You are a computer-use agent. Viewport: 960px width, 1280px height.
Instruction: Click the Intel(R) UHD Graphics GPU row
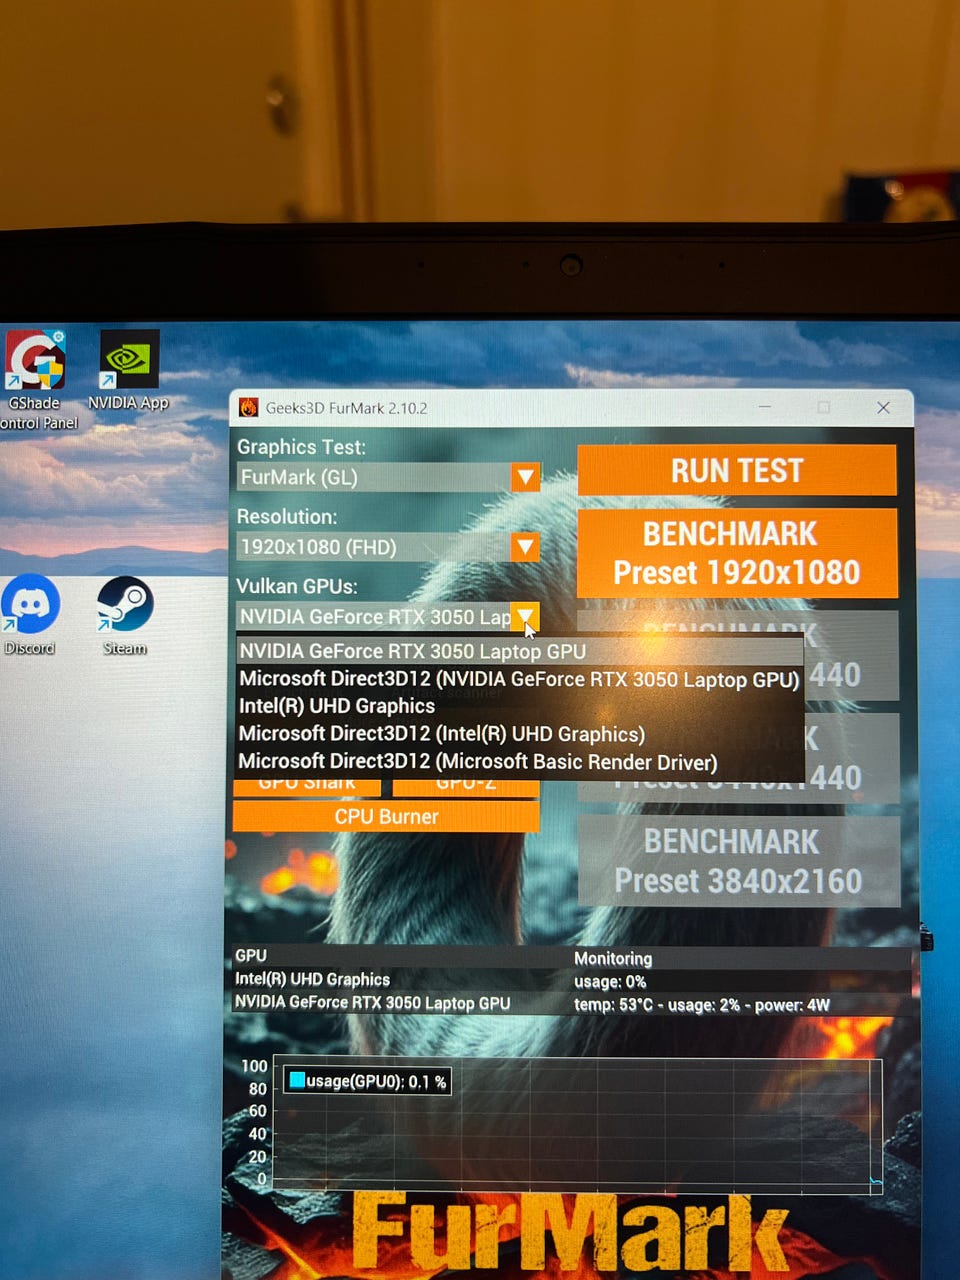pos(572,980)
